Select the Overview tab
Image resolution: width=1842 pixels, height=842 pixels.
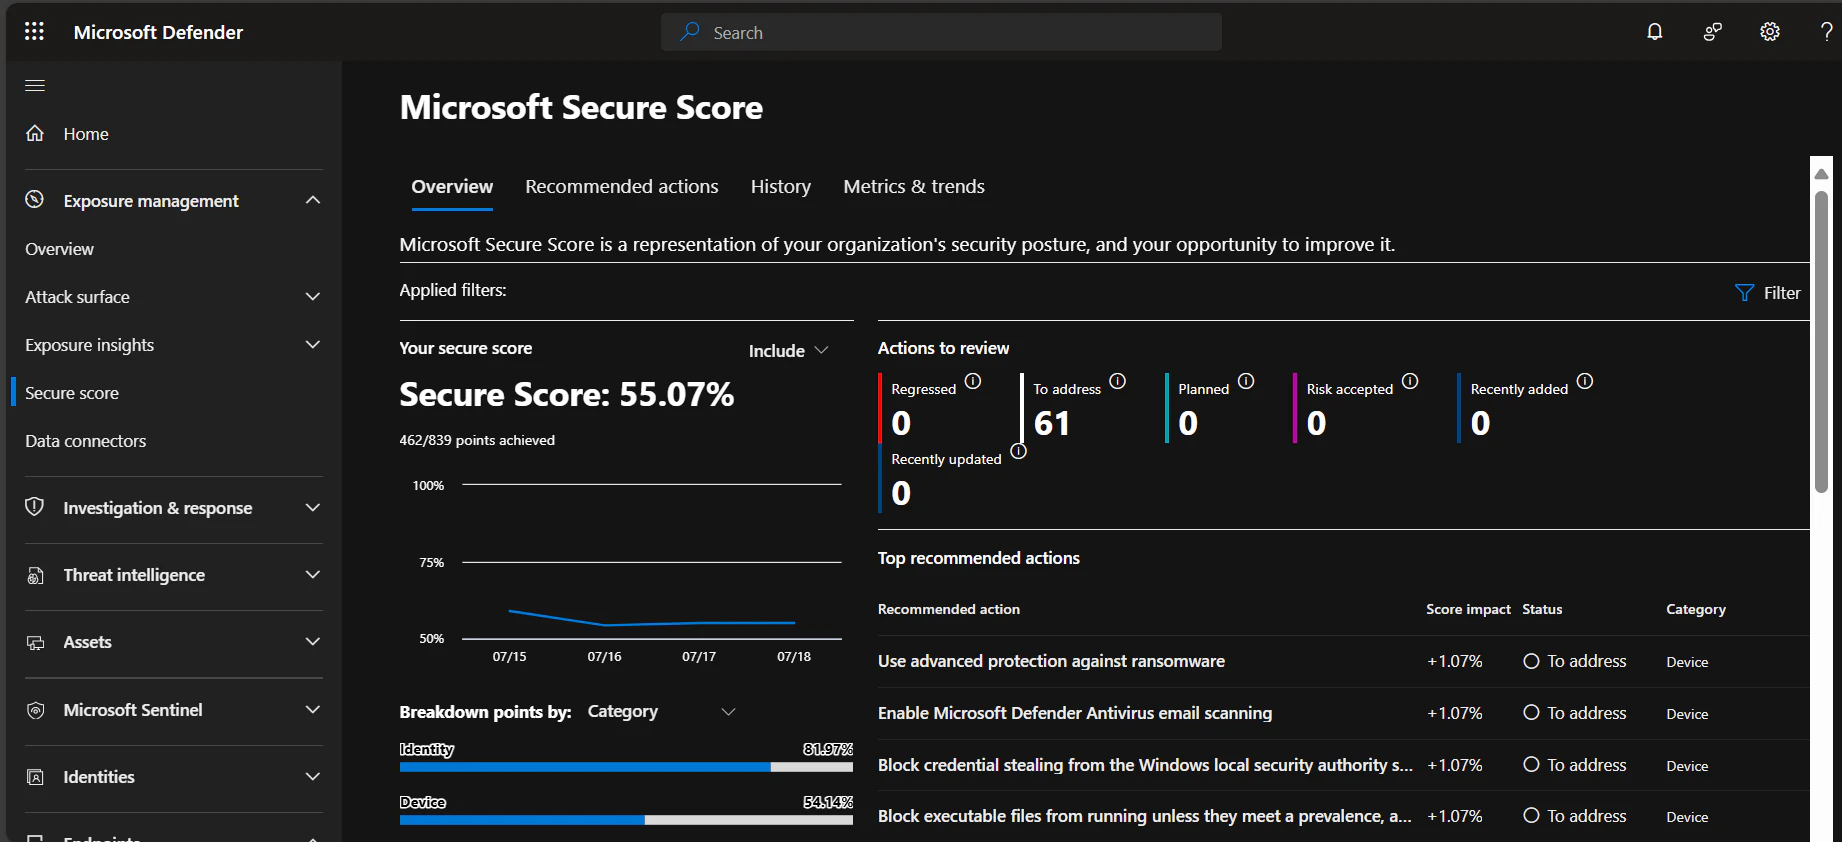click(x=452, y=187)
